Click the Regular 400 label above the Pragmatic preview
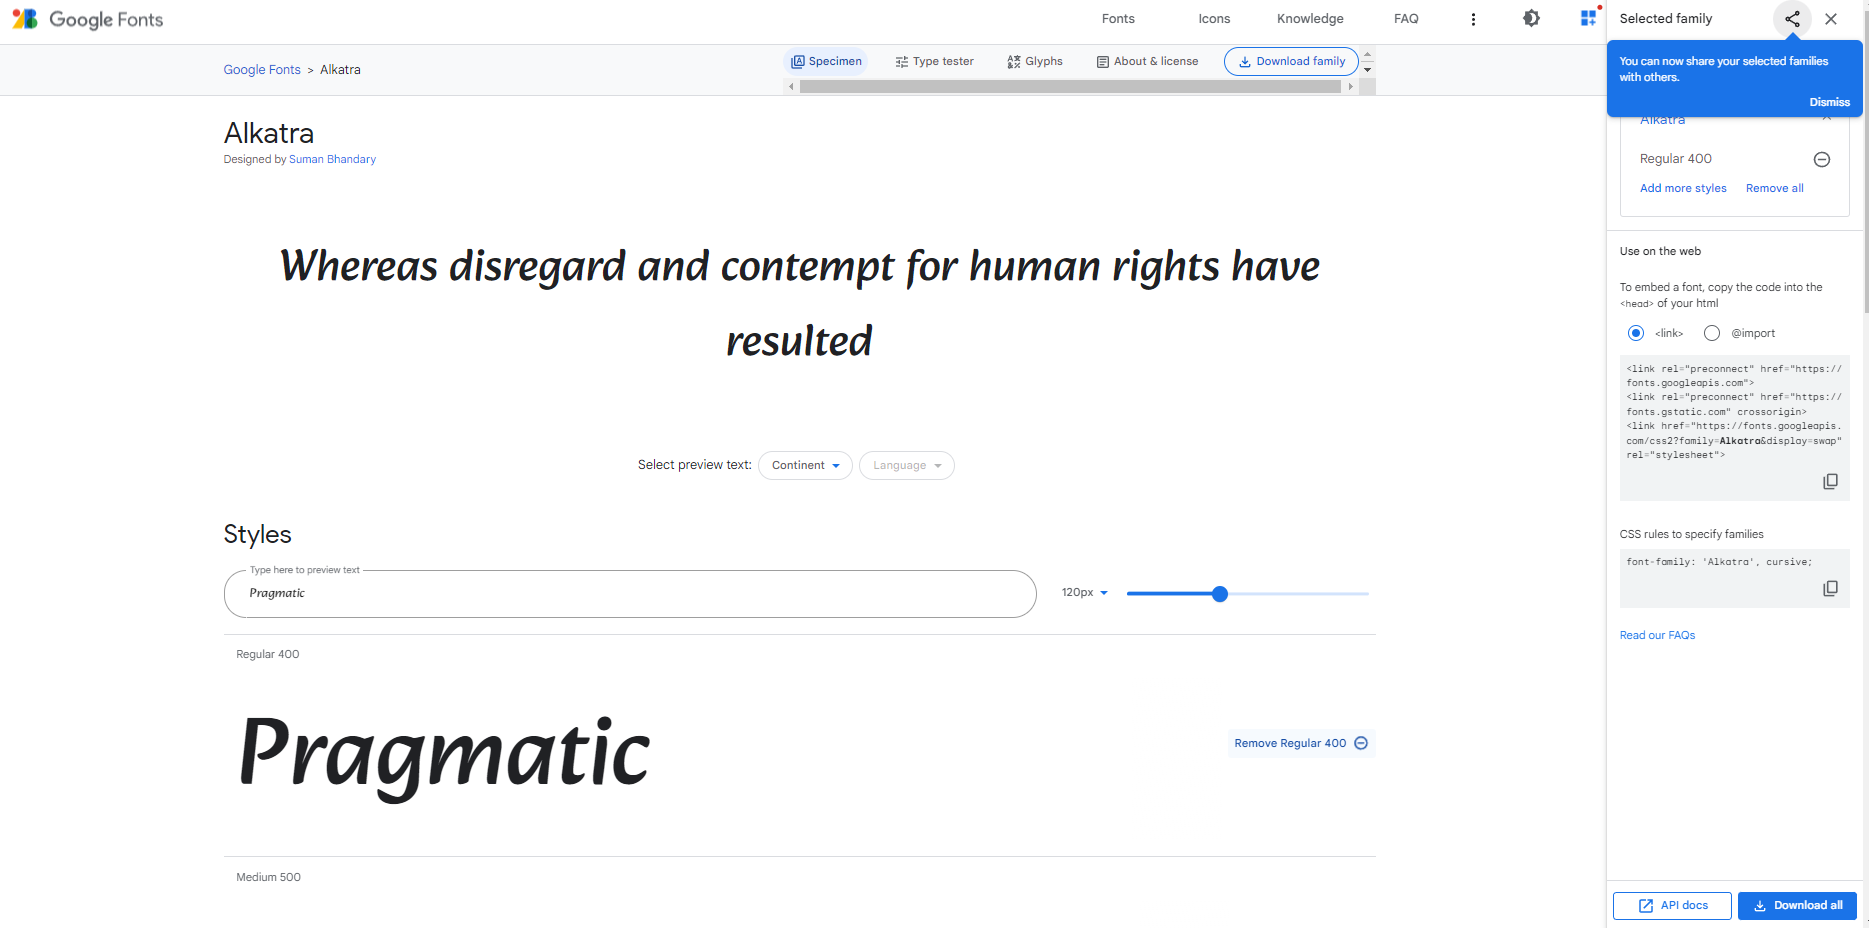This screenshot has width=1869, height=928. (267, 654)
